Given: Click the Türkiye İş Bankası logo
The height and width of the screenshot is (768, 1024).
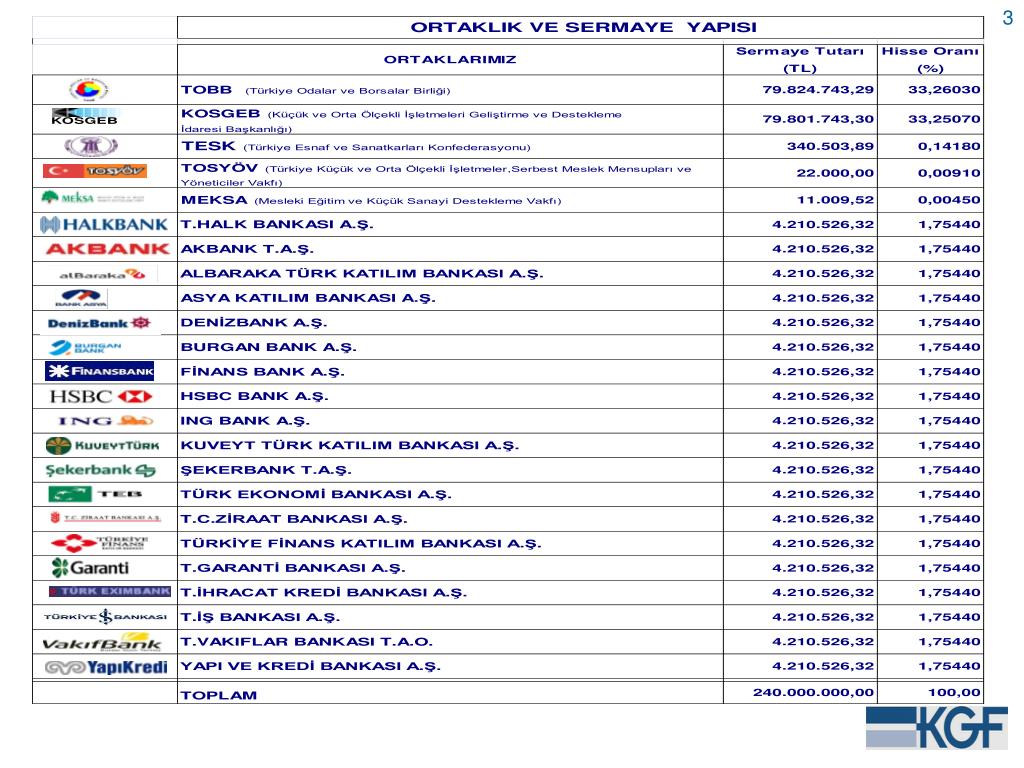Looking at the screenshot, I should (105, 616).
